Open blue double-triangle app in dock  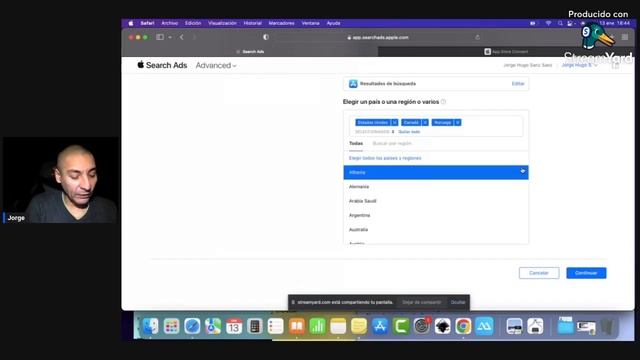484,326
